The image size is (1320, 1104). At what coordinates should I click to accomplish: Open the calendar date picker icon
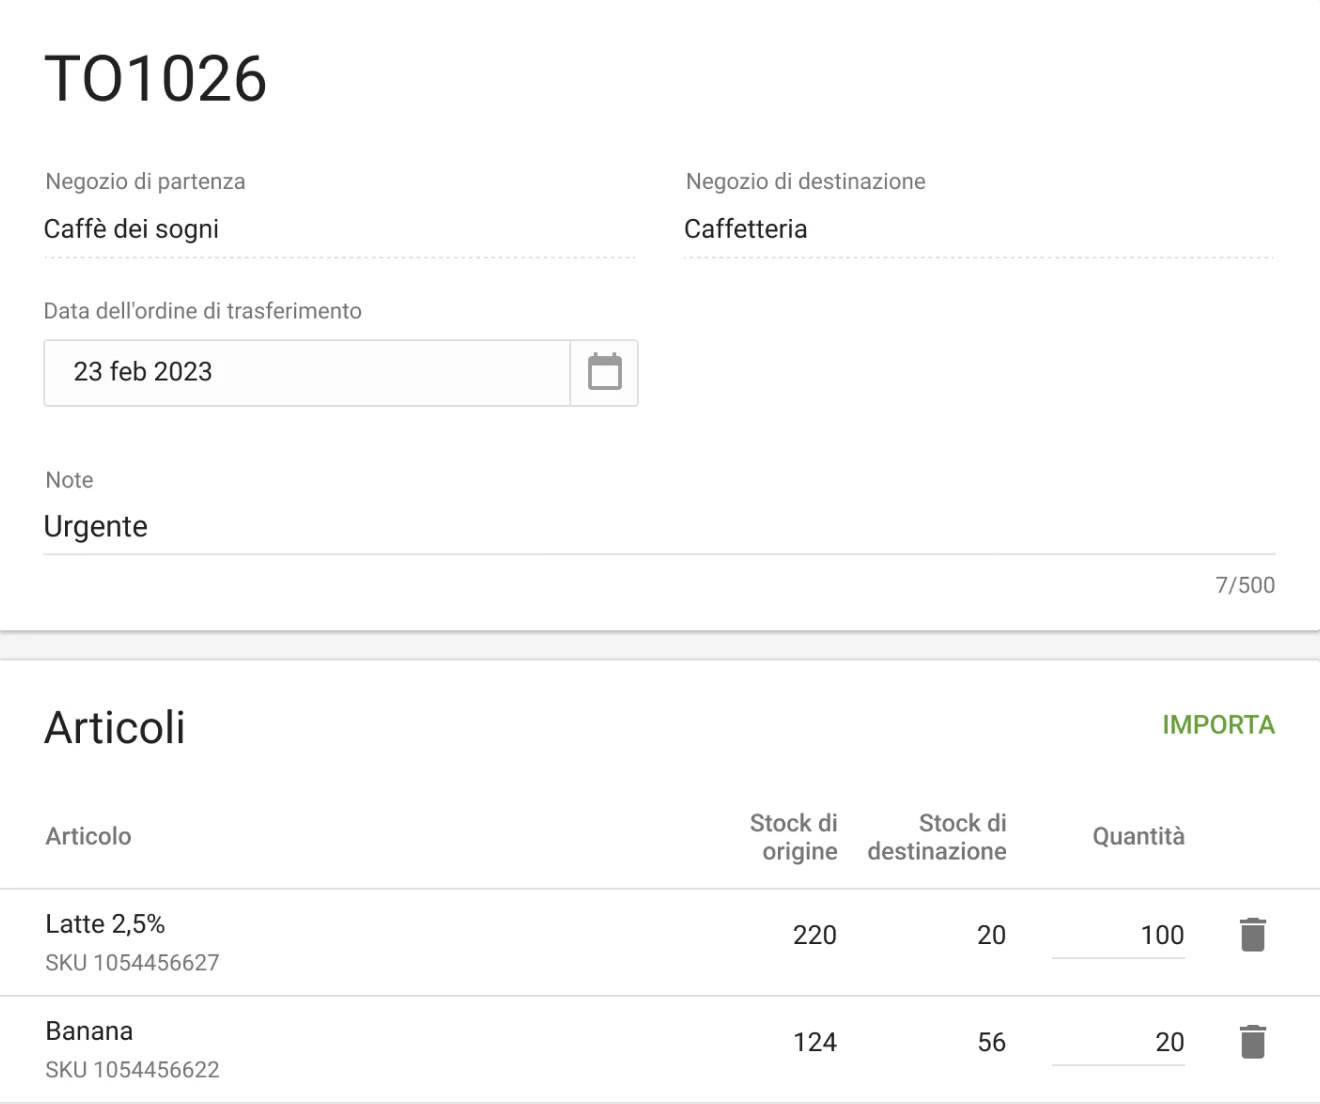[604, 372]
